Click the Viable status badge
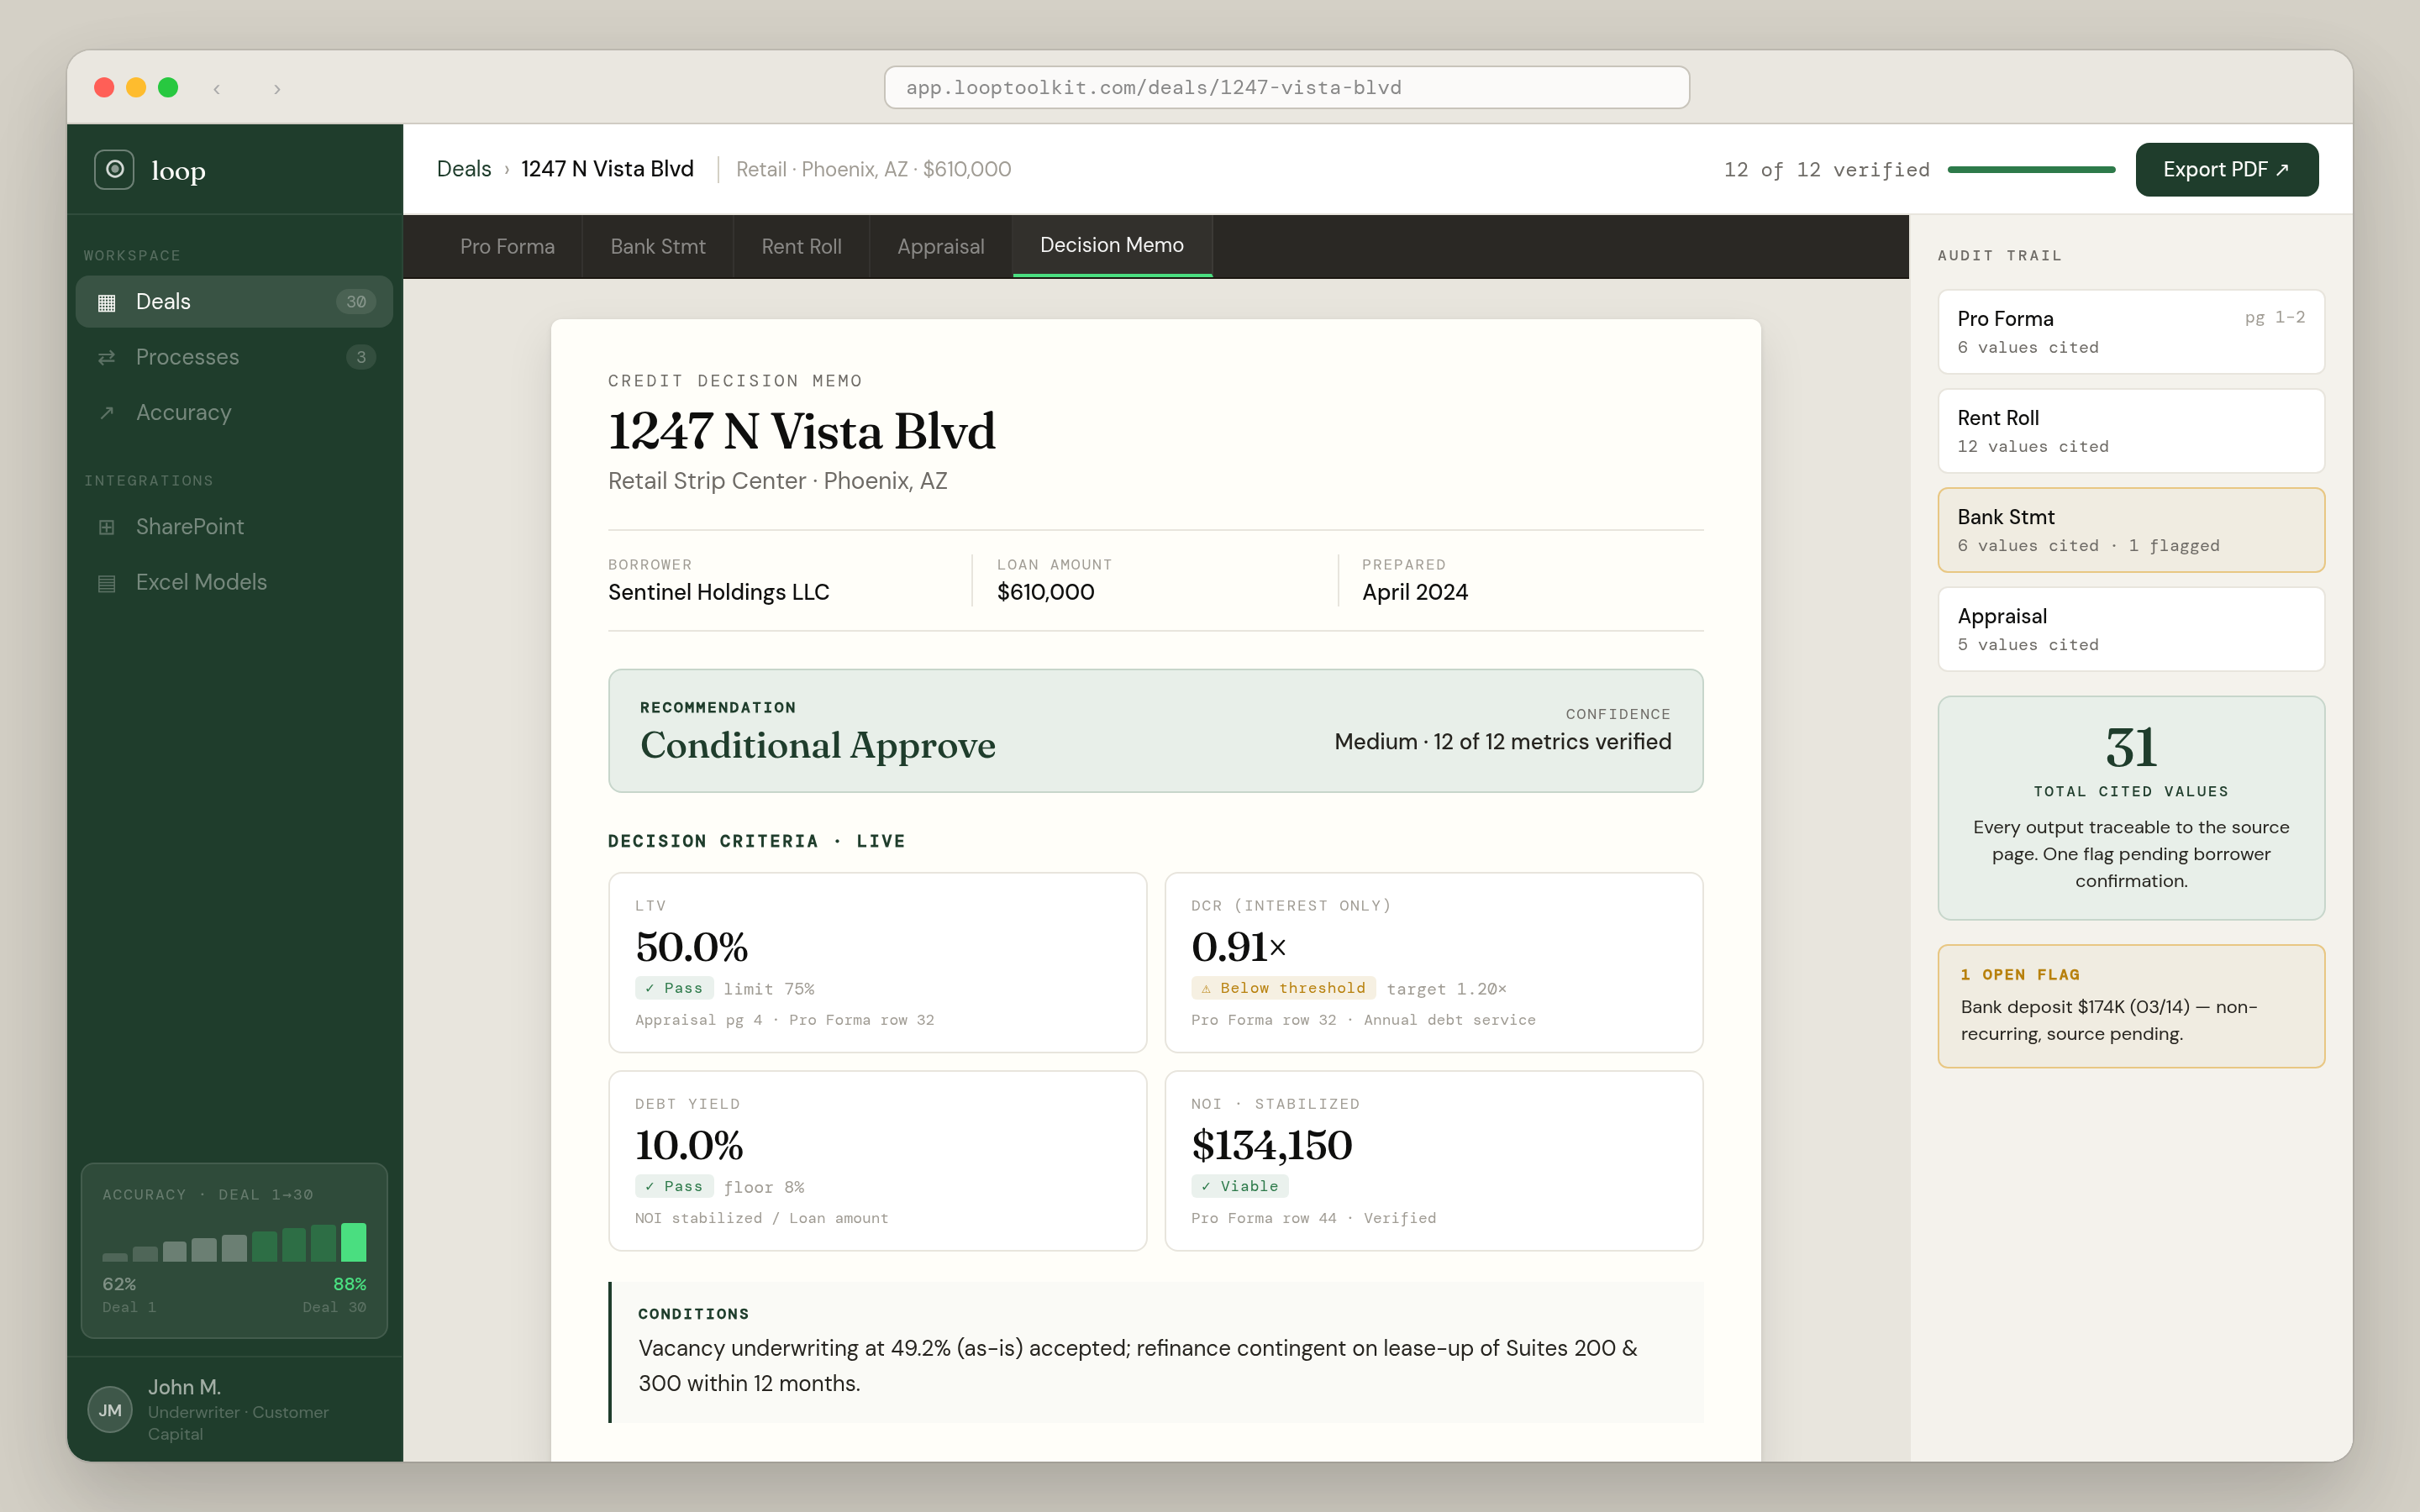2420x1512 pixels. click(1239, 1186)
